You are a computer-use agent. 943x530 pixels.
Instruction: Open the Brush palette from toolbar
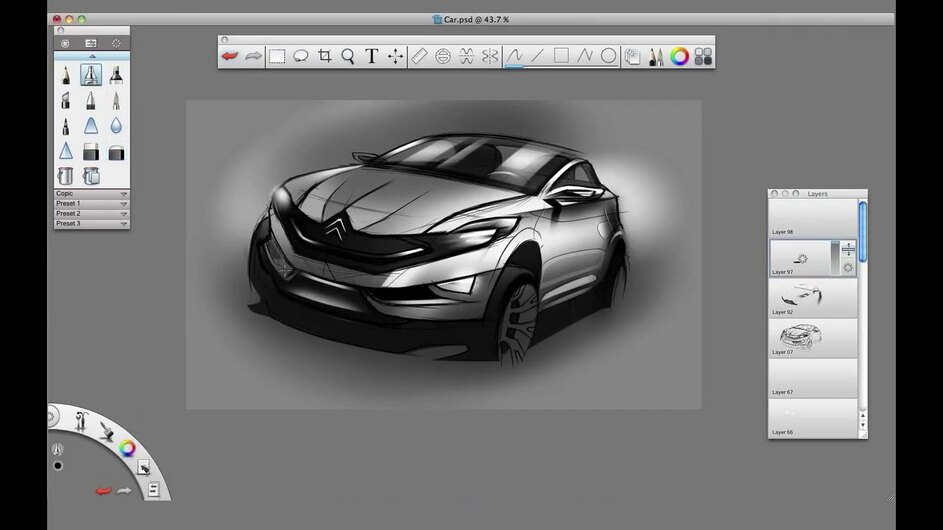point(656,57)
